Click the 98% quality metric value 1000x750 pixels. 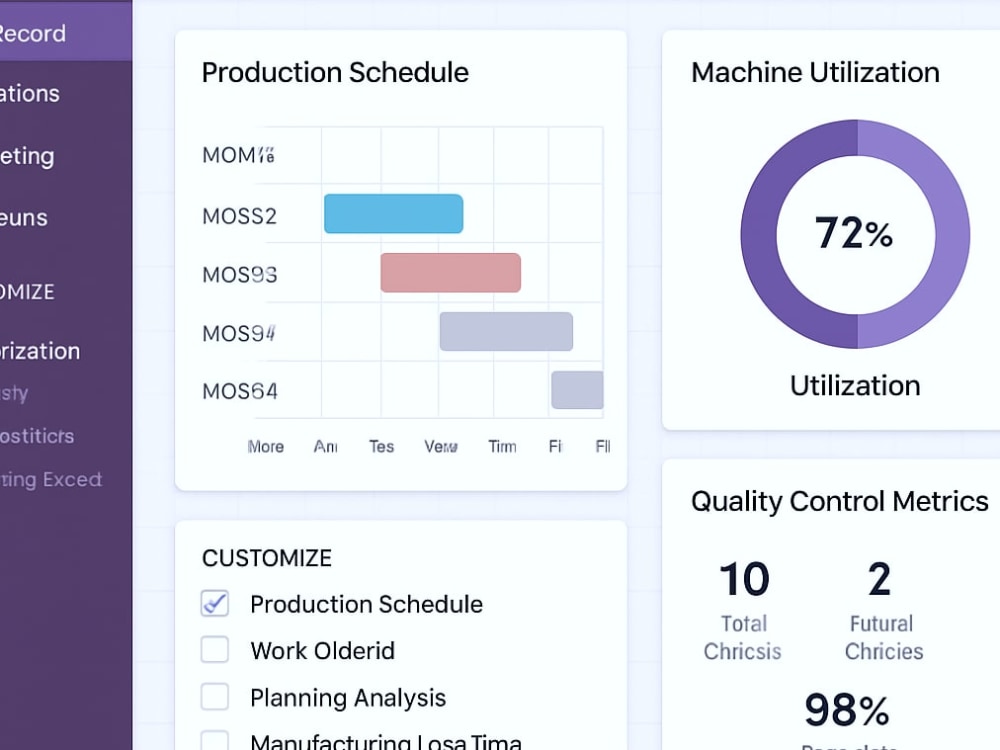[847, 709]
